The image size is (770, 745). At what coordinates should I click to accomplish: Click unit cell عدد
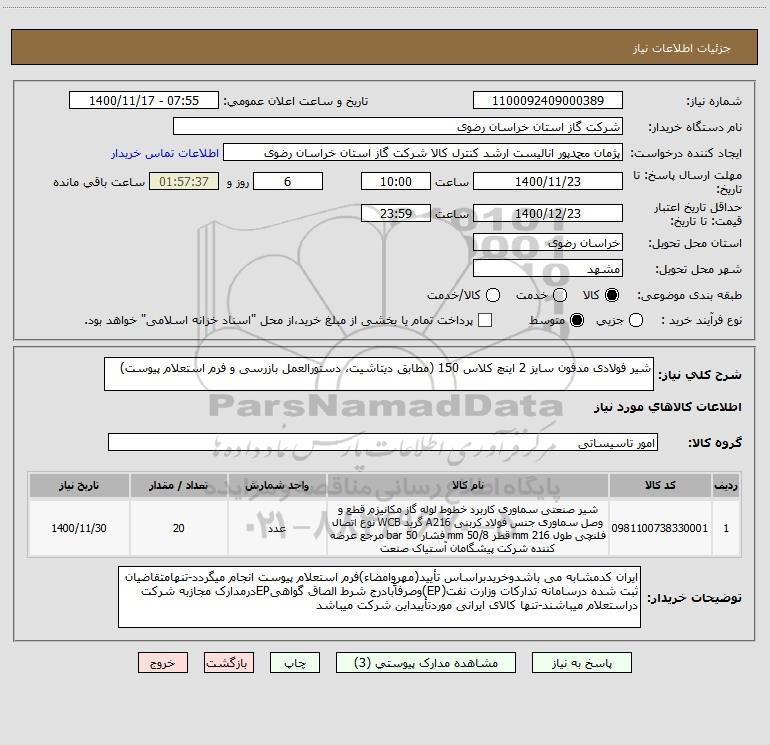pyautogui.click(x=277, y=528)
